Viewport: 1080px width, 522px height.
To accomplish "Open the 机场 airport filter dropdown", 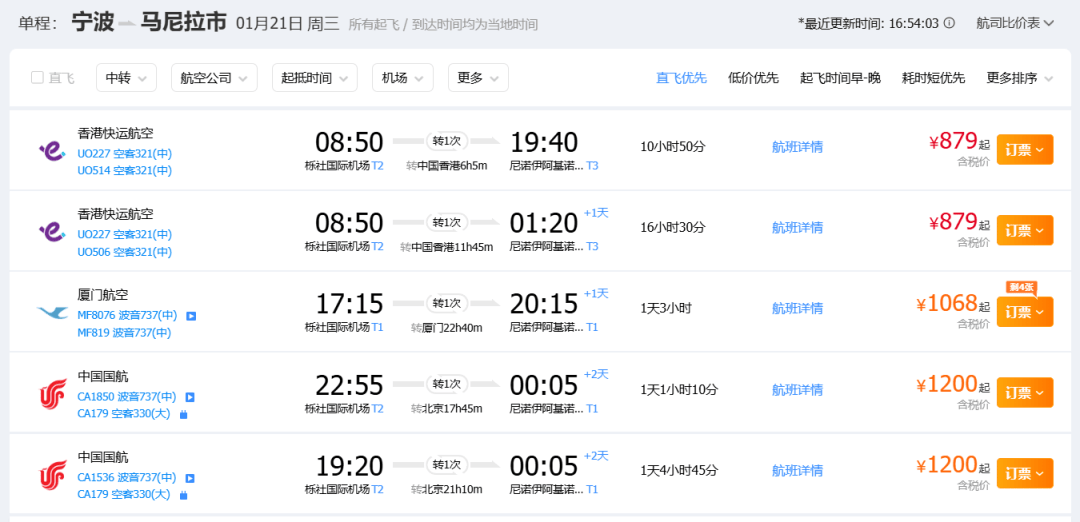I will coord(402,78).
